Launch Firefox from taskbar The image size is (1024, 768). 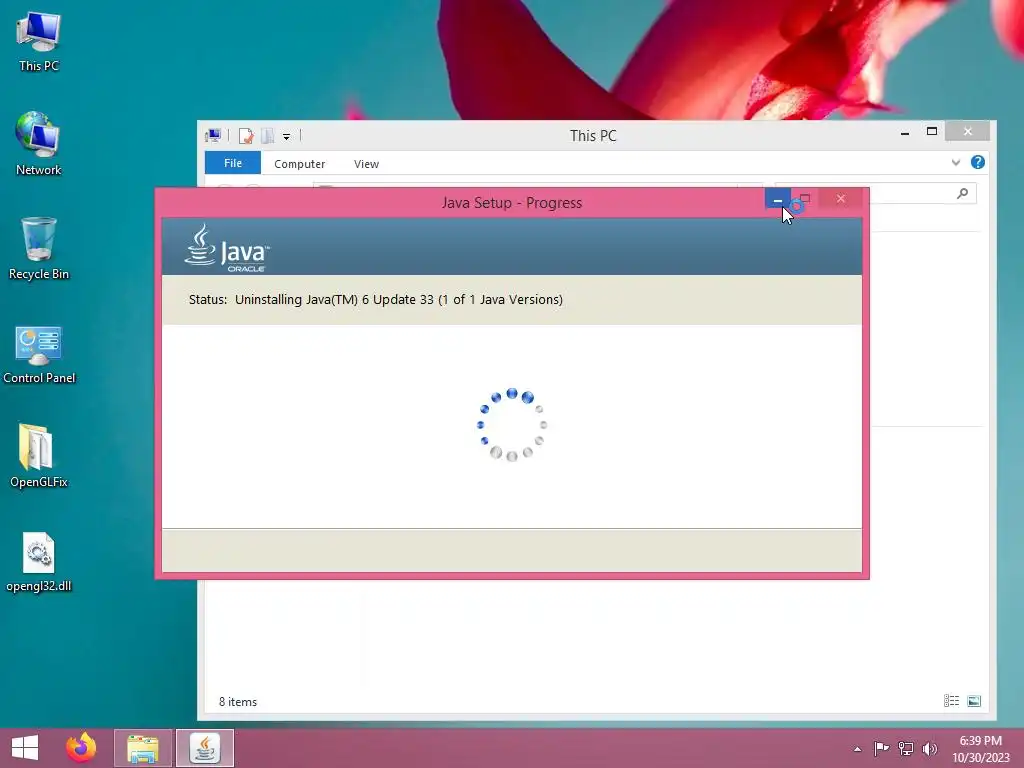pos(81,748)
